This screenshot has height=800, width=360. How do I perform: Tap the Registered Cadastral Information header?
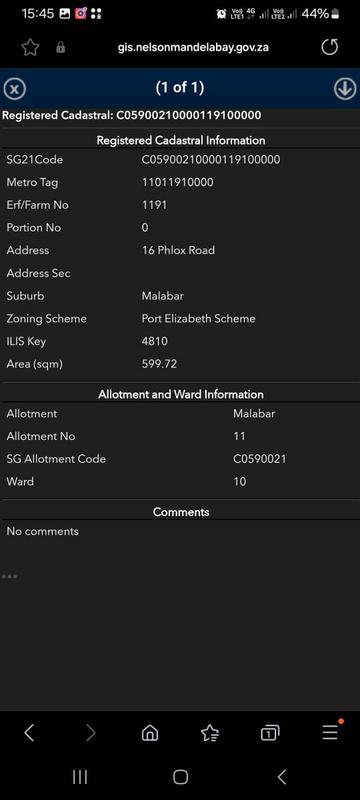click(x=181, y=140)
